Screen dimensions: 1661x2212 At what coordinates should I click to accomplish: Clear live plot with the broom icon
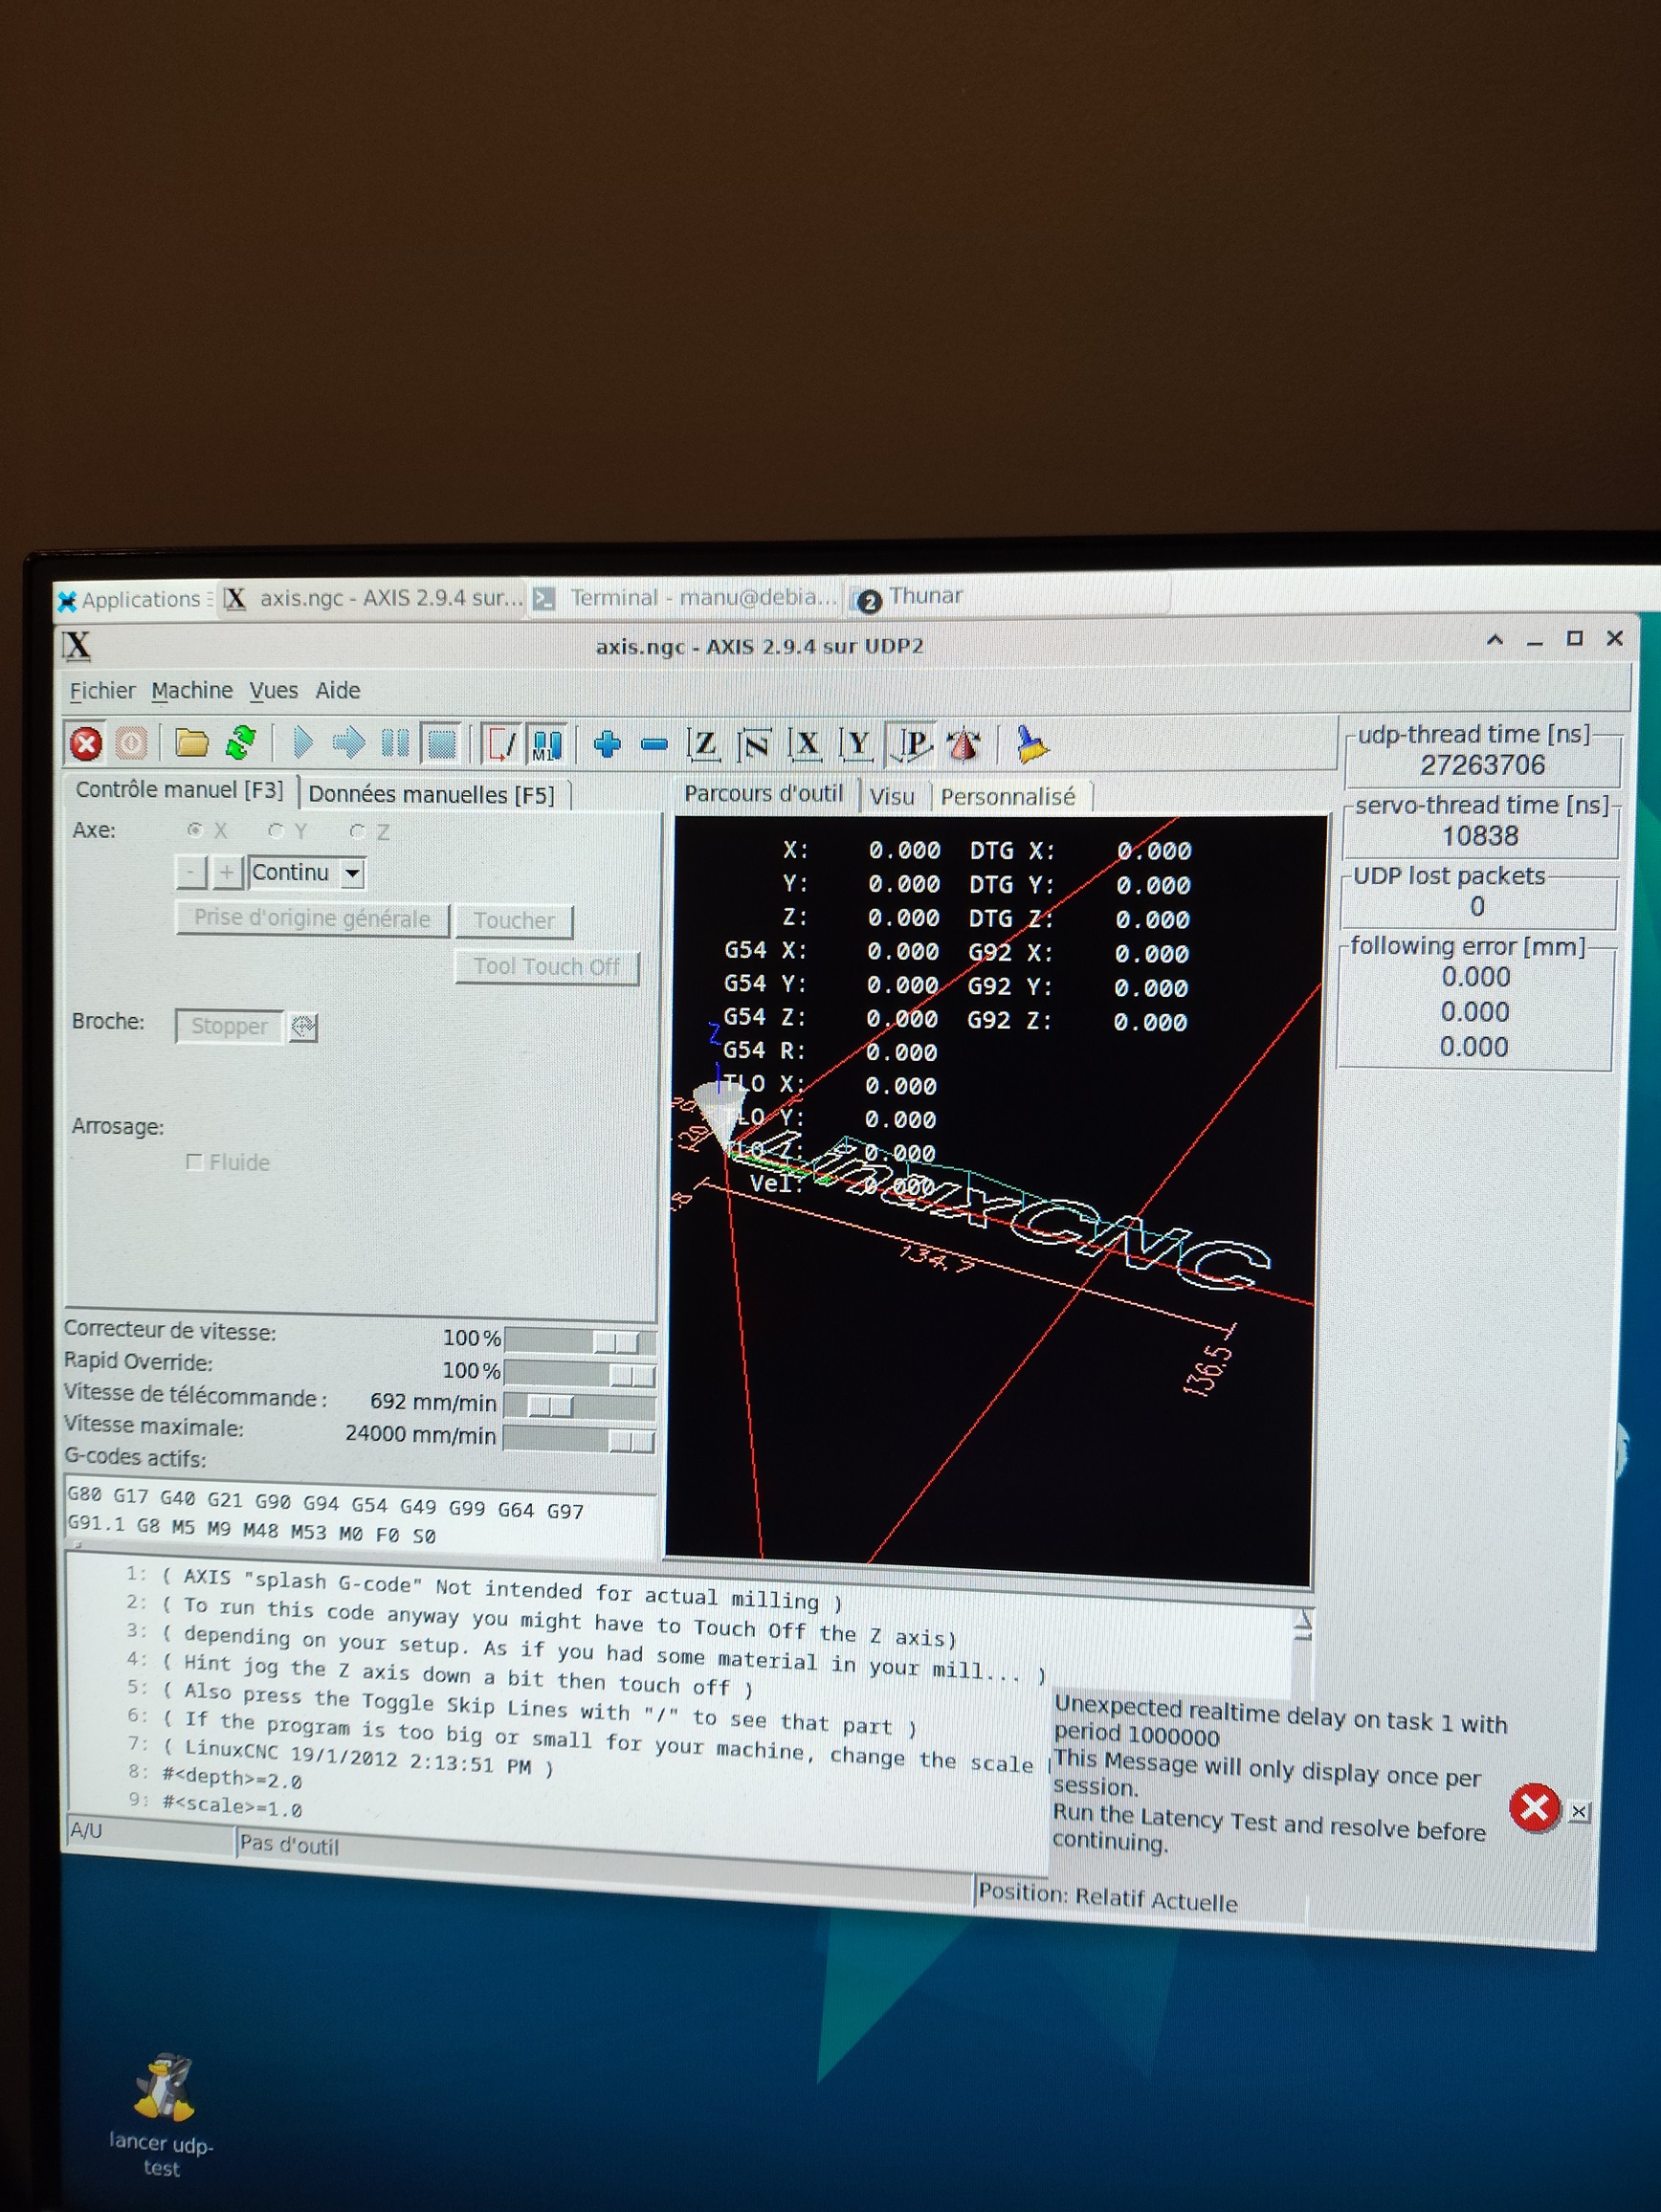(x=1031, y=745)
